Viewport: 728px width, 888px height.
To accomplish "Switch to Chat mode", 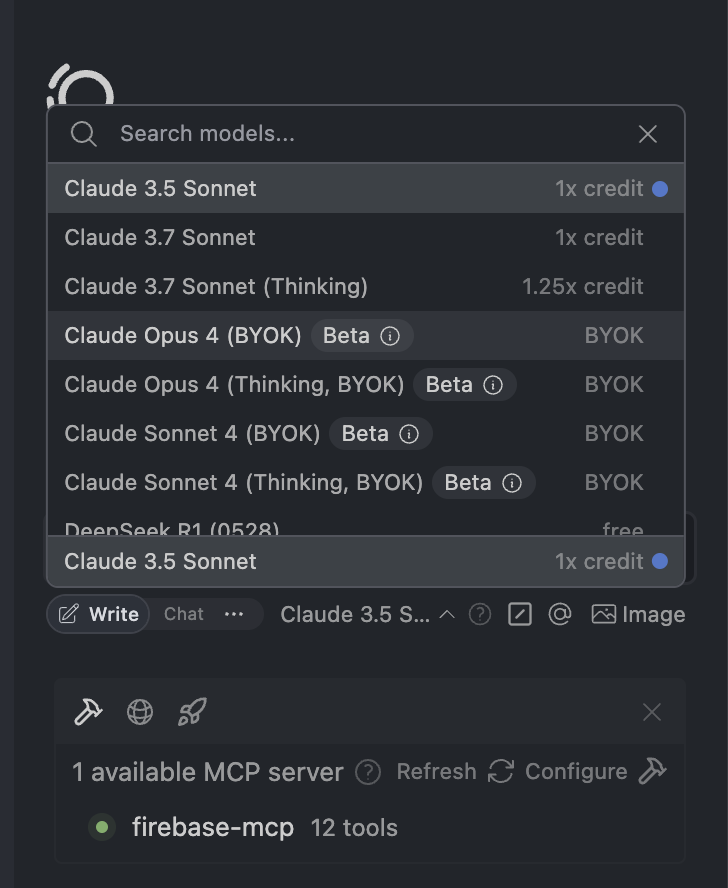I will 184,614.
